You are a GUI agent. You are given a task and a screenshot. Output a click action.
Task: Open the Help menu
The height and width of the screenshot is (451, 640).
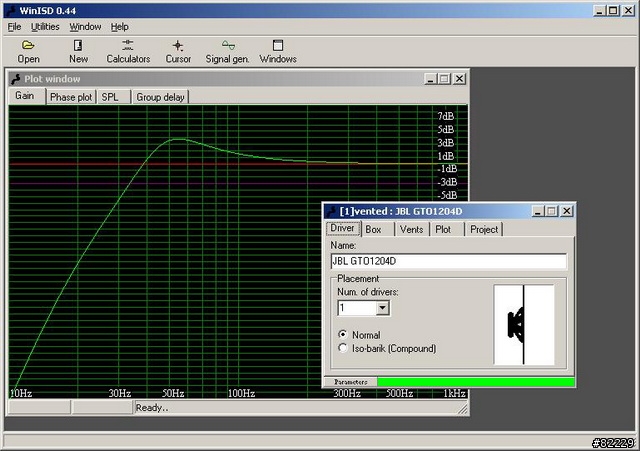pos(120,27)
